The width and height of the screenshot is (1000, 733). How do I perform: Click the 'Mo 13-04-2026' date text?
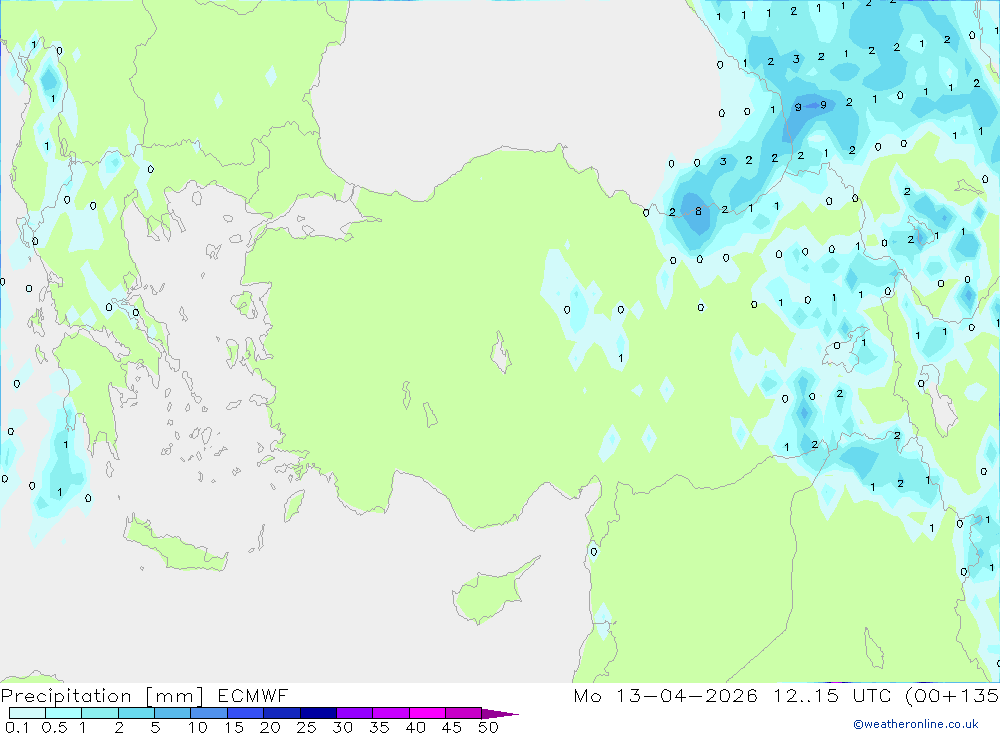[665, 696]
